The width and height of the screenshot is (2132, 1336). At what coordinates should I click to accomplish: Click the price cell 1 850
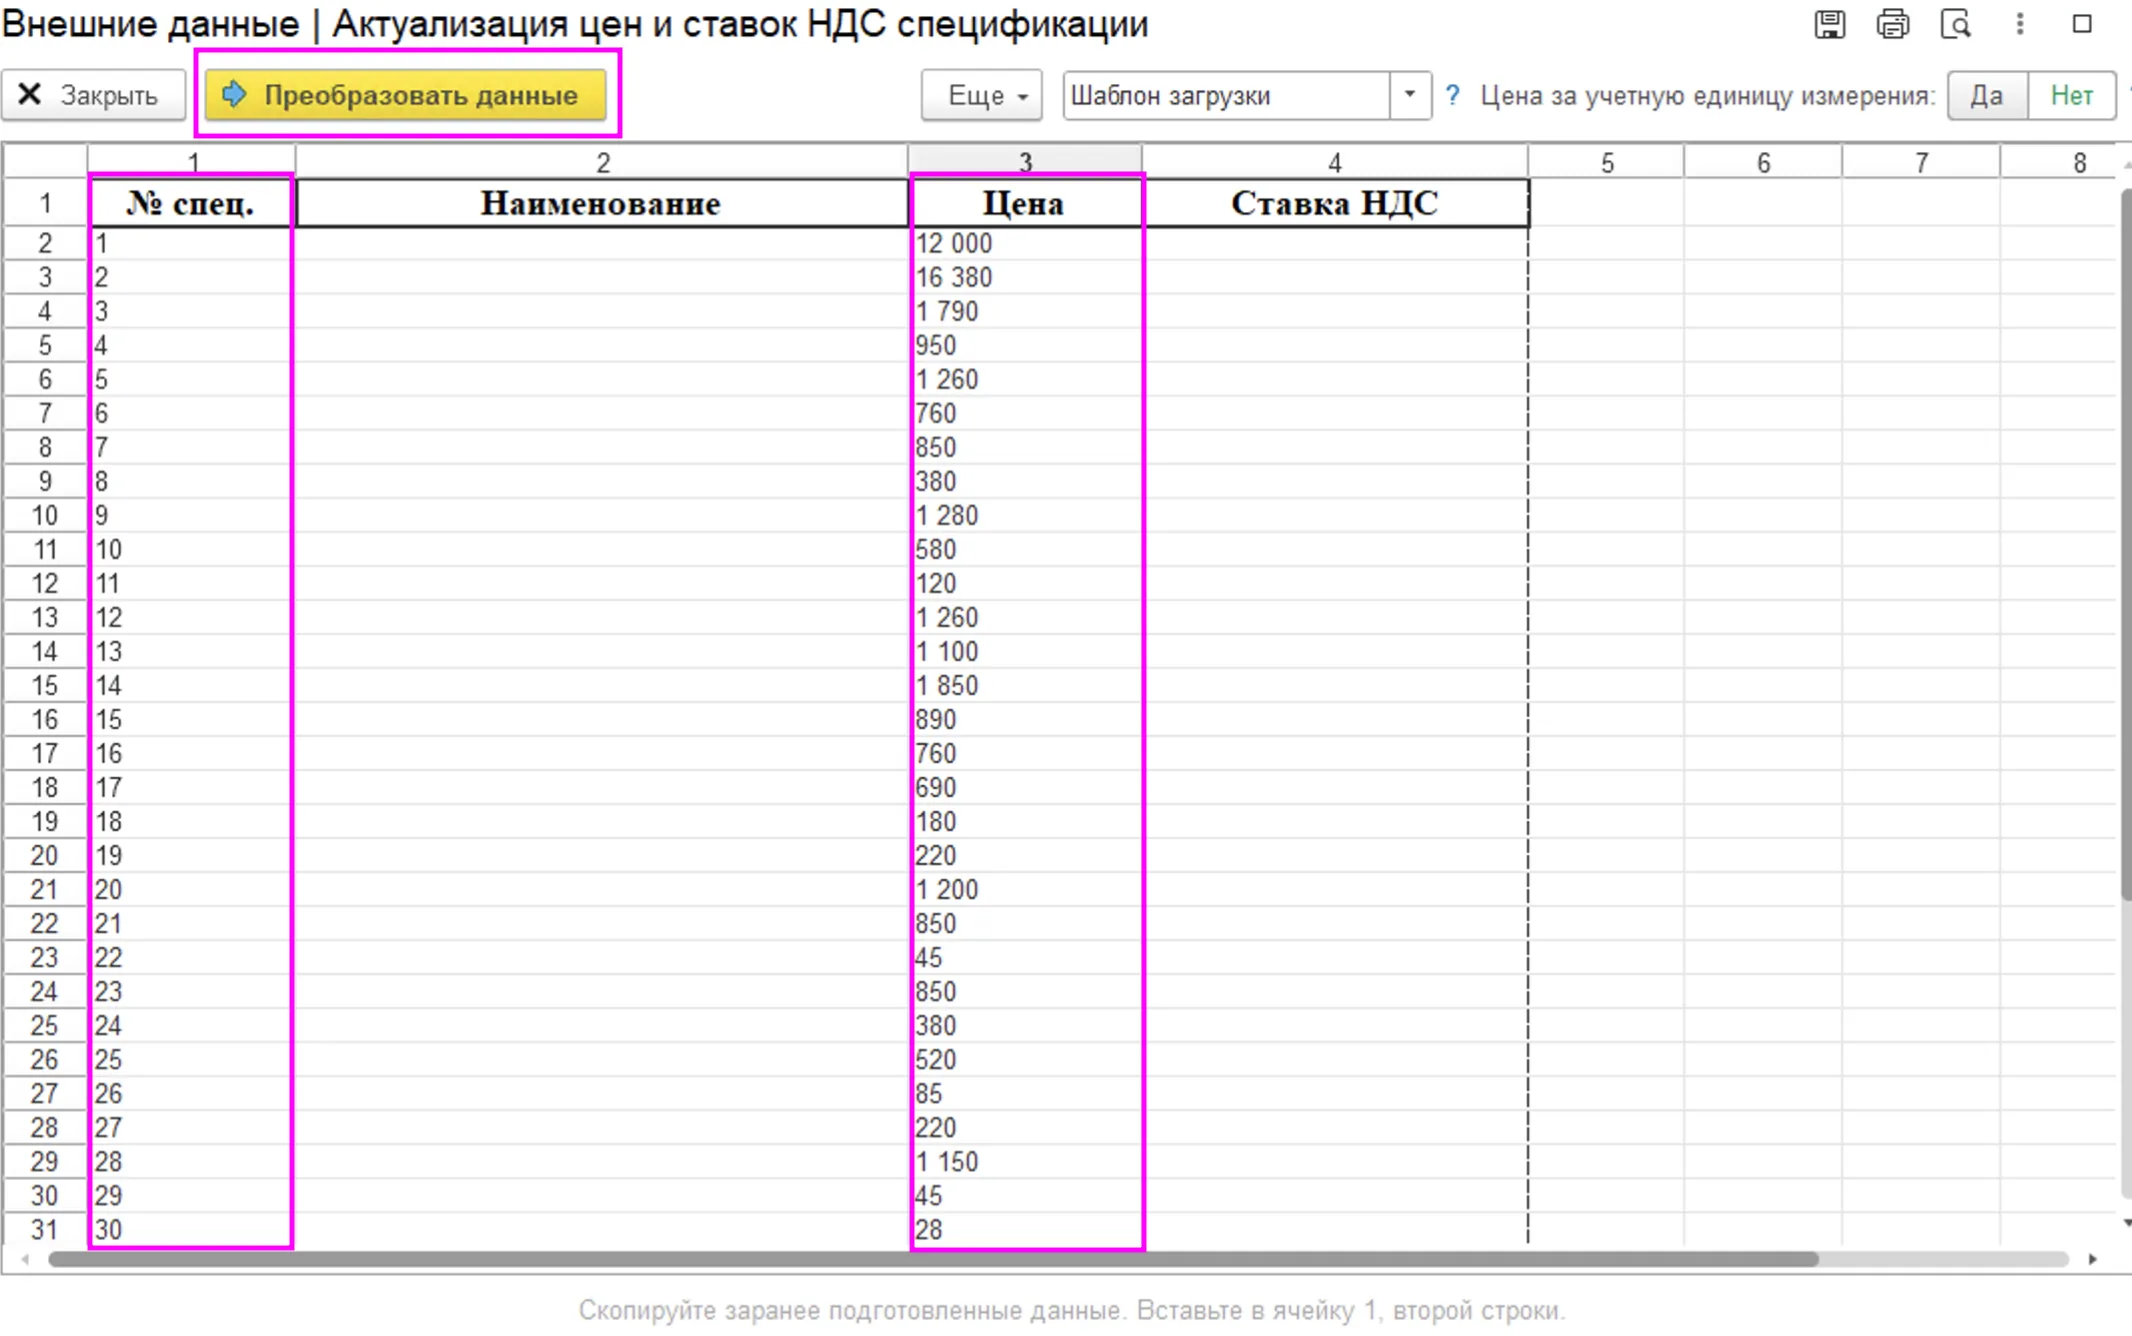click(1025, 685)
